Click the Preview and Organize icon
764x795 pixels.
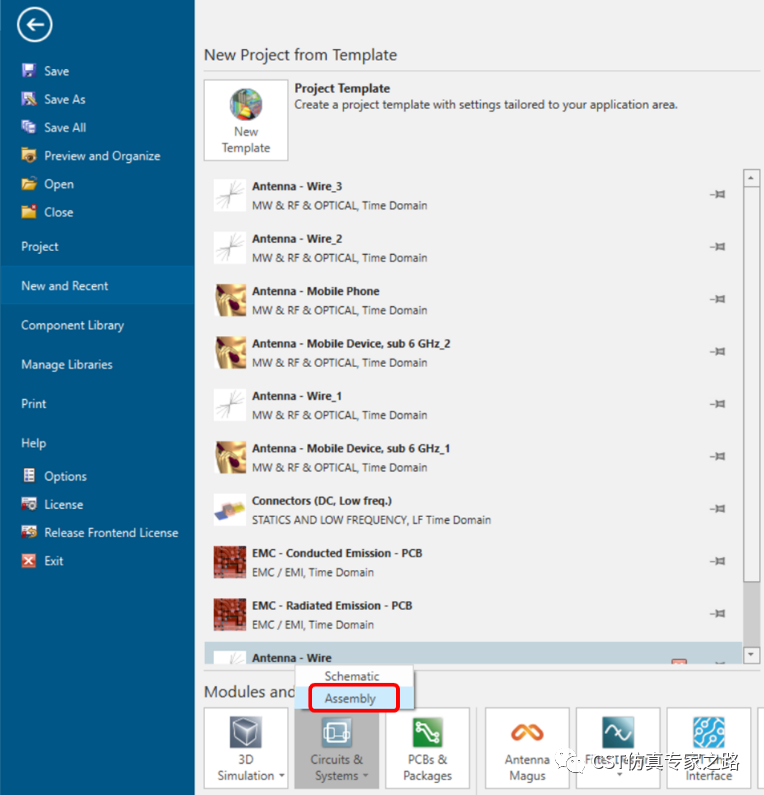[x=29, y=155]
